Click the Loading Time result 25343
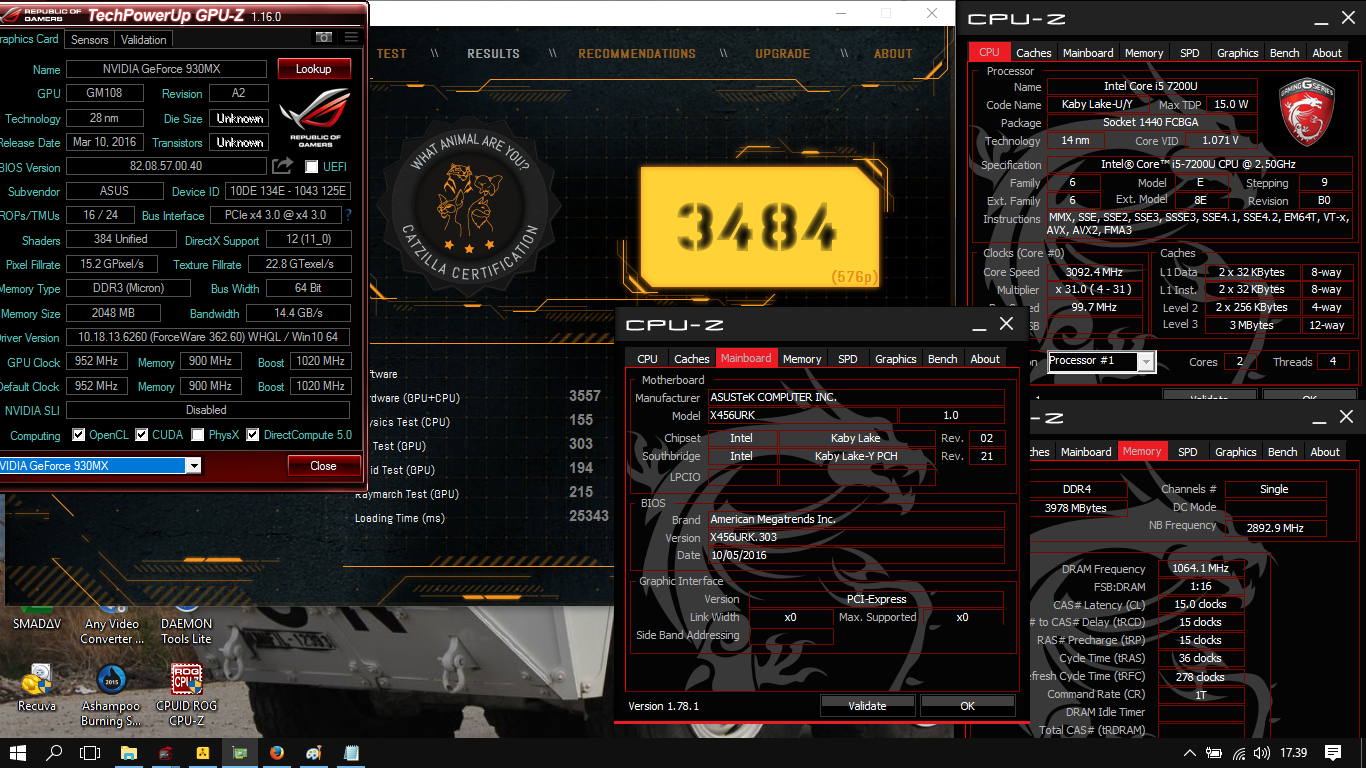This screenshot has width=1366, height=768. 588,518
